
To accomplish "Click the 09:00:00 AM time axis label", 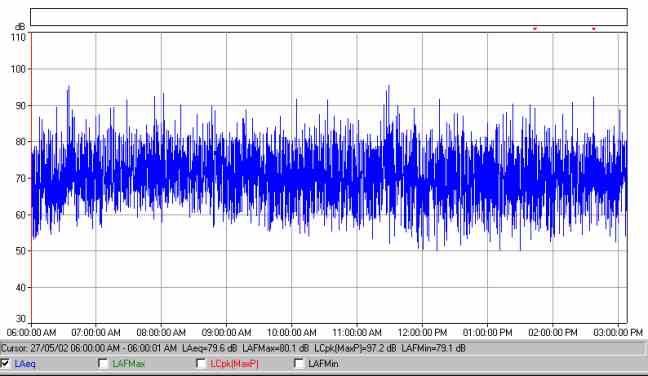I will 226,332.
